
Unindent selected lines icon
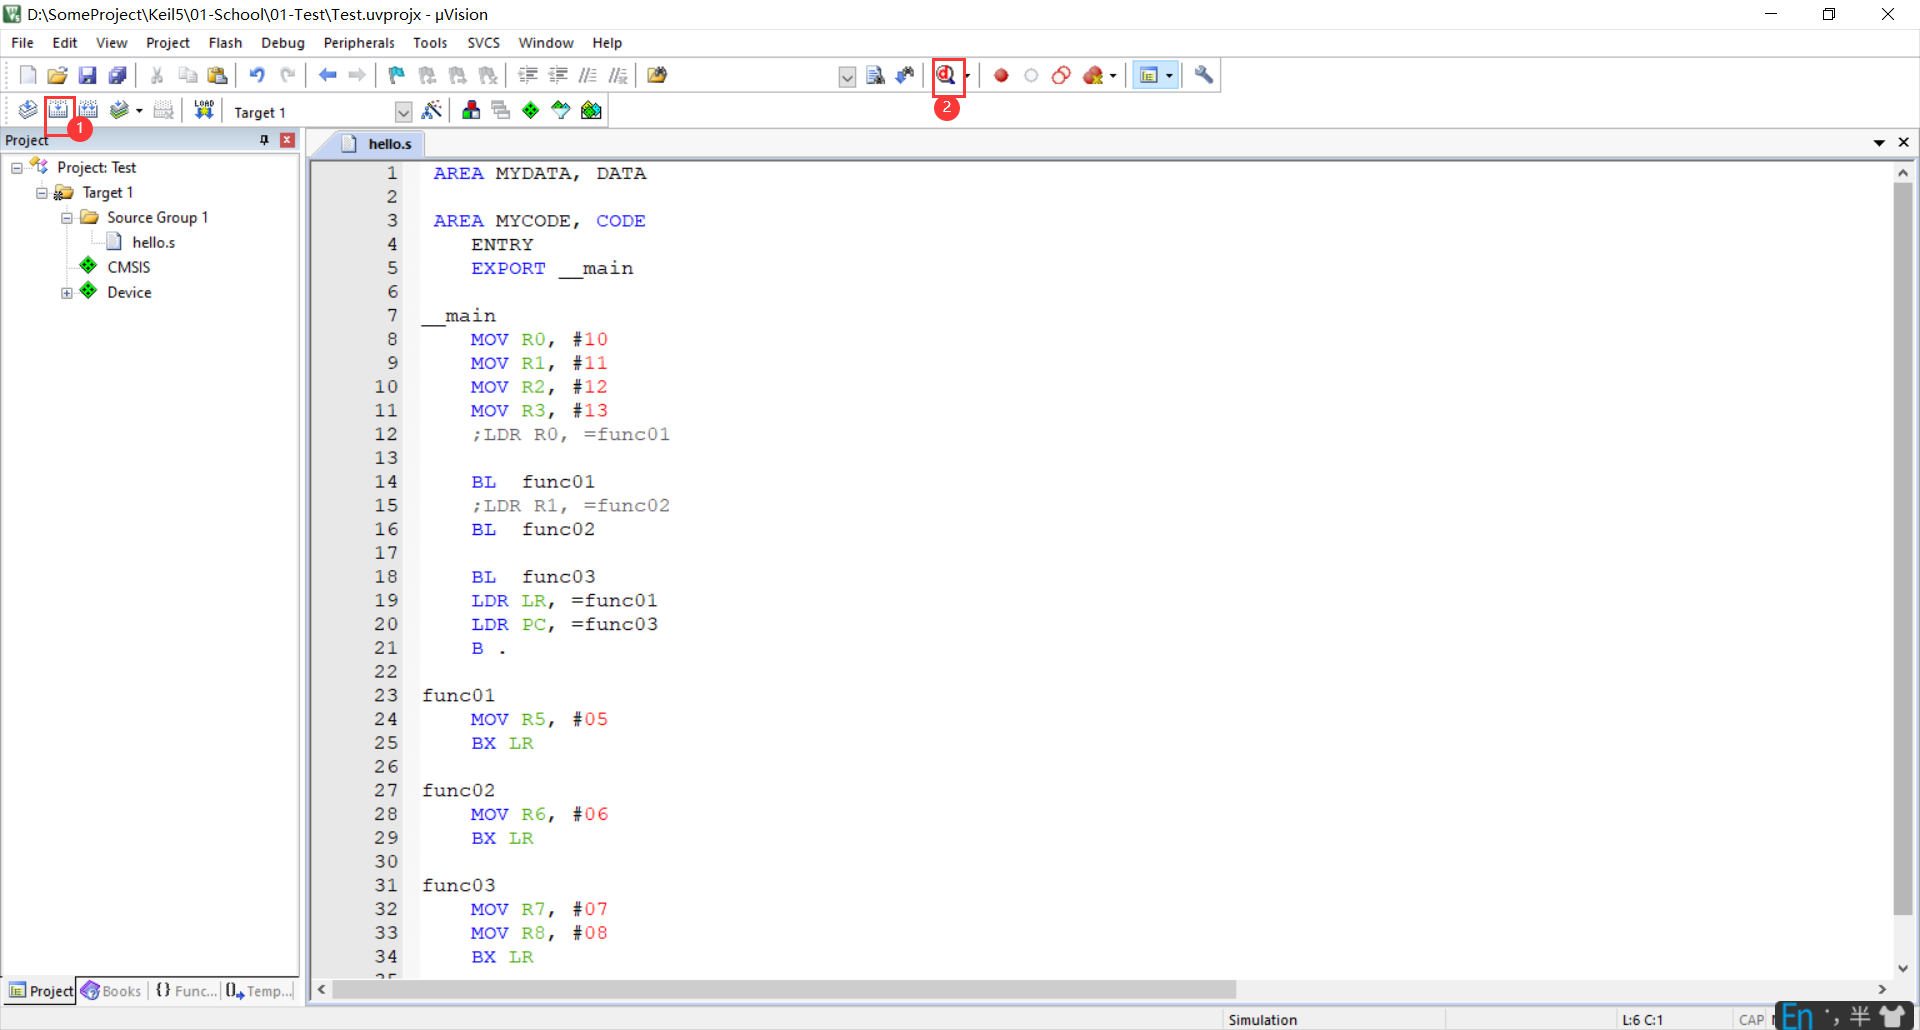(558, 75)
